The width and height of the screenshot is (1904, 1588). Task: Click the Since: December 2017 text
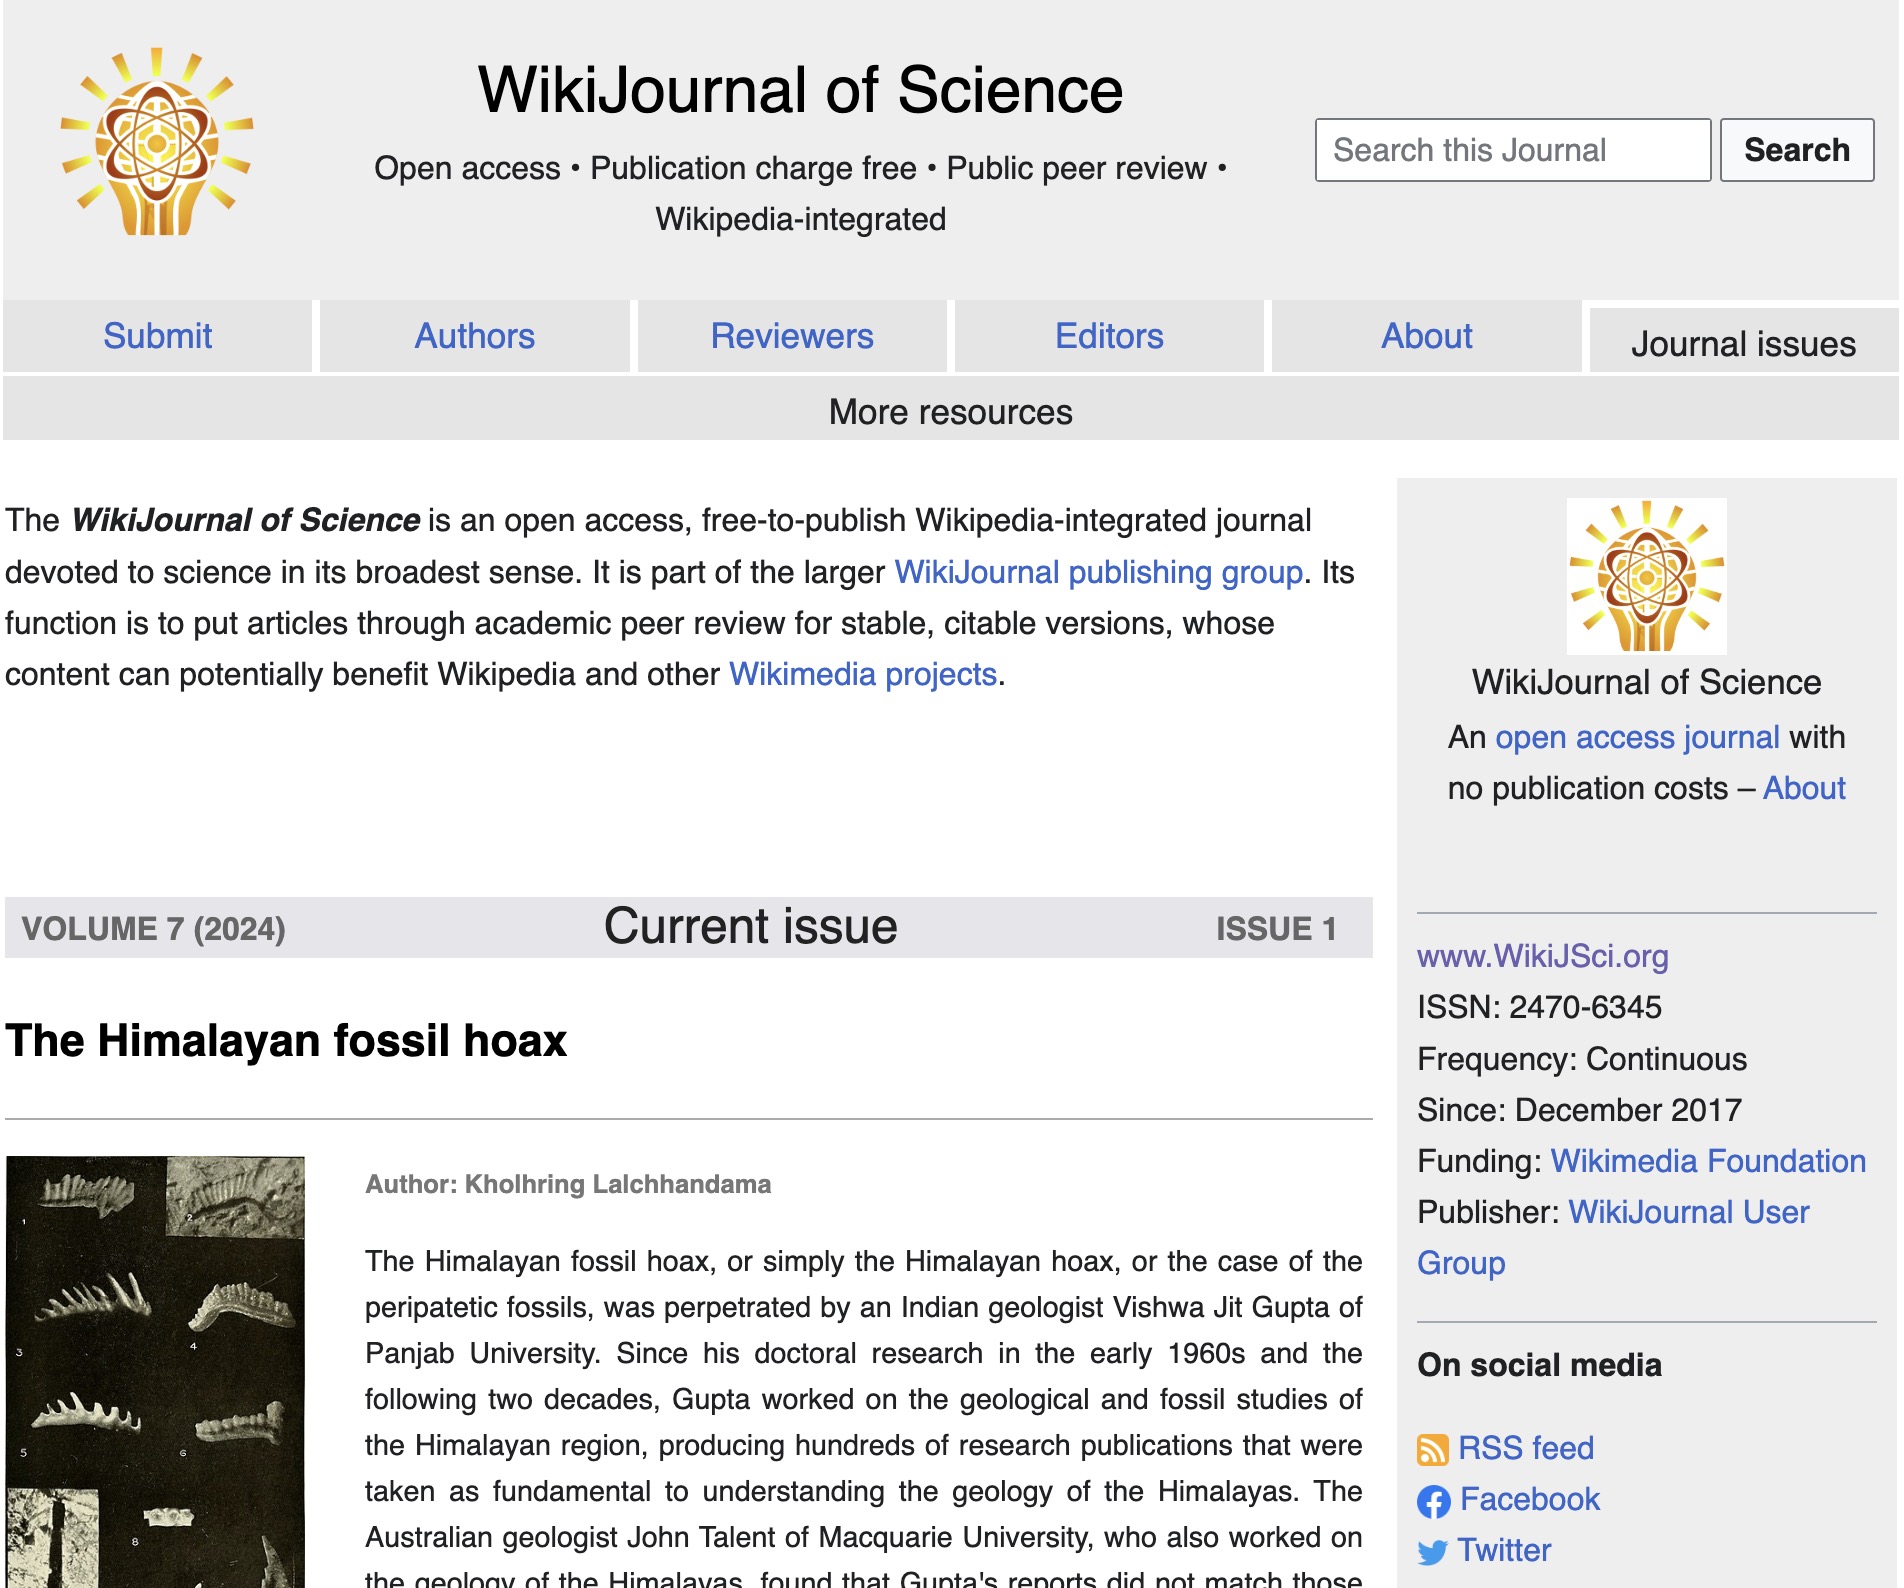(x=1579, y=1110)
